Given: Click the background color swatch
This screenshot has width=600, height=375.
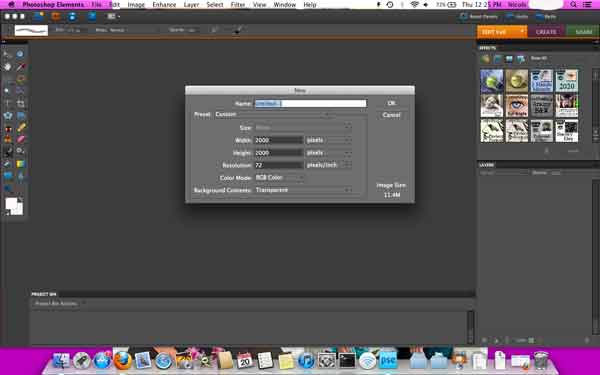Looking at the screenshot, I should pos(19,210).
